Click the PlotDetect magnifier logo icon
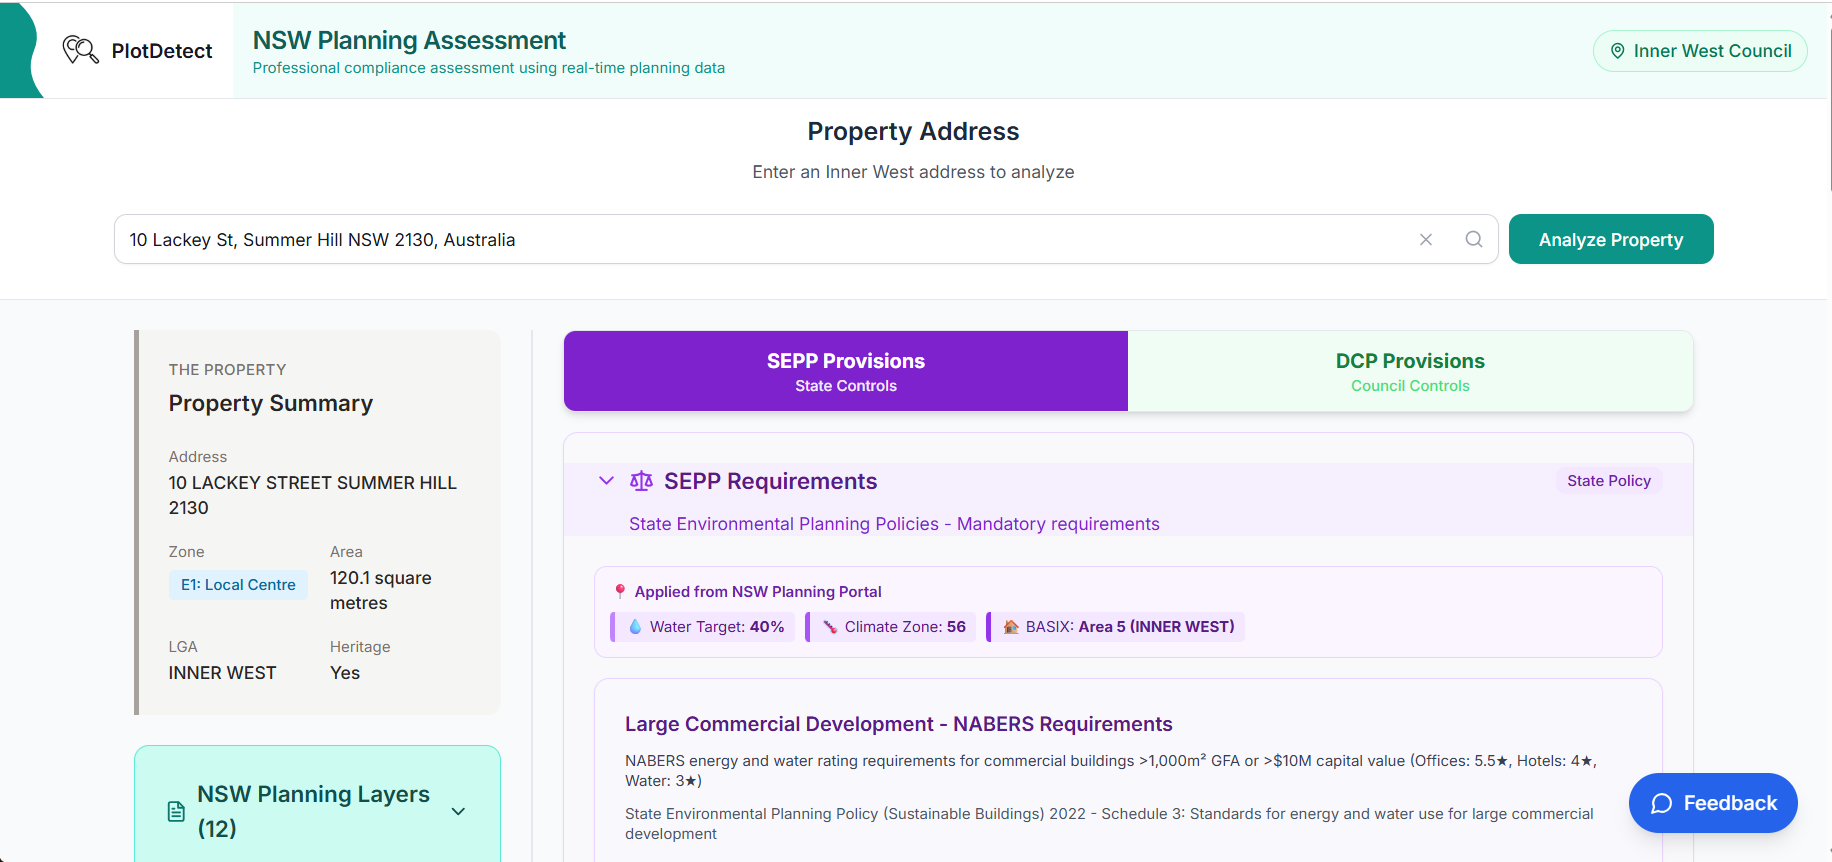The image size is (1832, 862). click(x=80, y=50)
